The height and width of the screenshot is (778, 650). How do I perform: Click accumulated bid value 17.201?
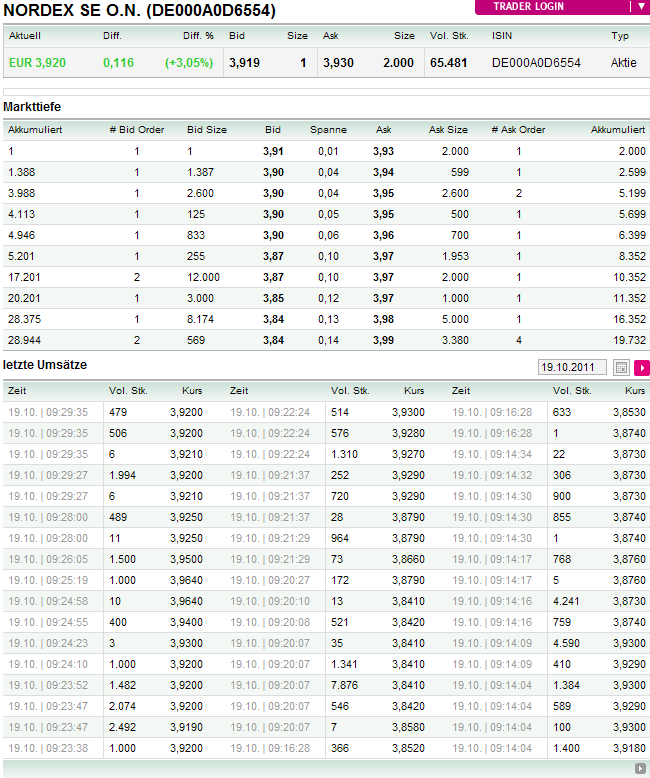pos(24,277)
